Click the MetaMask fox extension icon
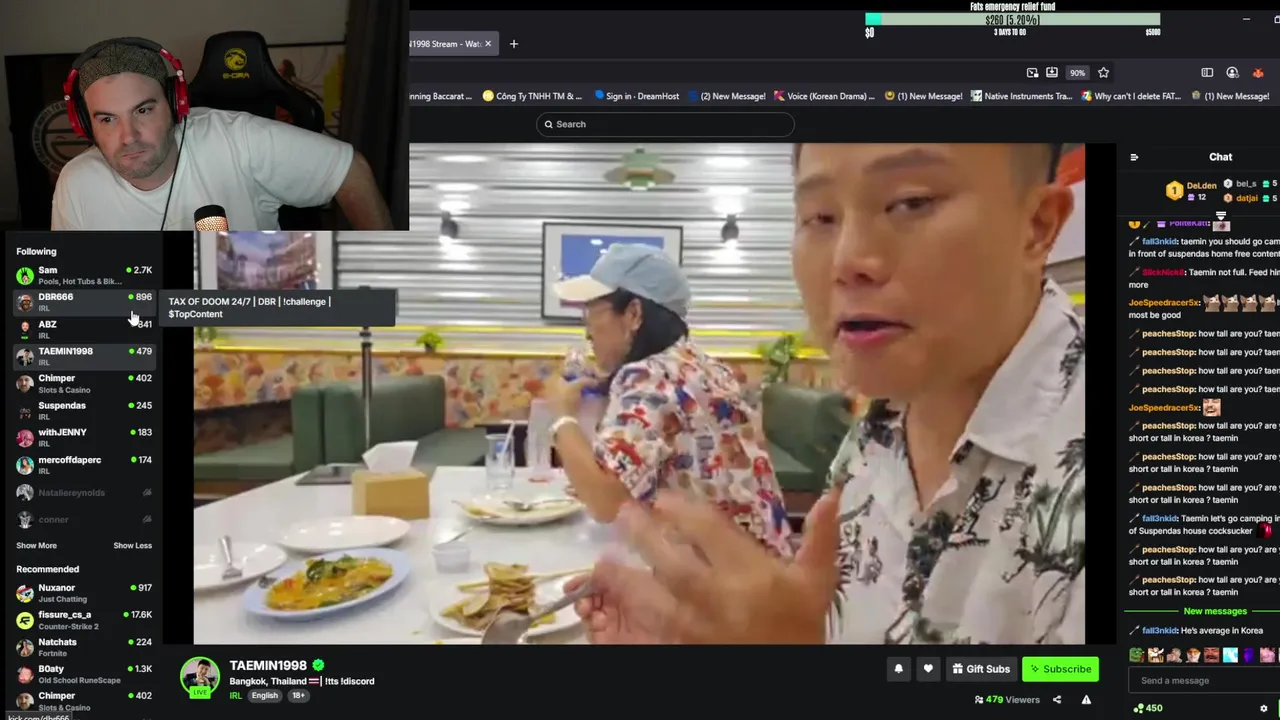The width and height of the screenshot is (1280, 720). click(1258, 72)
